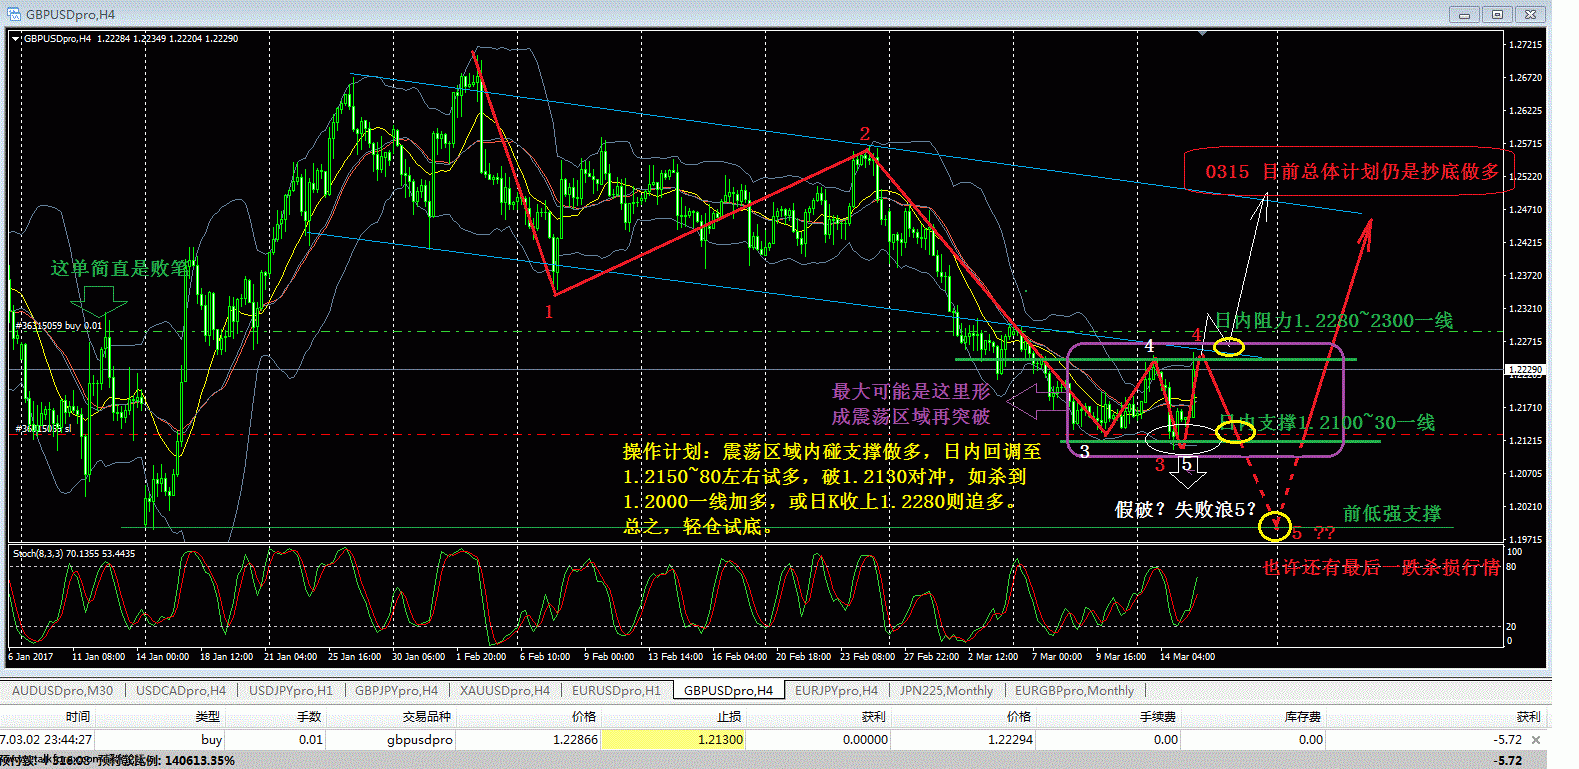
Task: Click the chart OHLC text 1.22284 1.22349
Action: (x=132, y=39)
